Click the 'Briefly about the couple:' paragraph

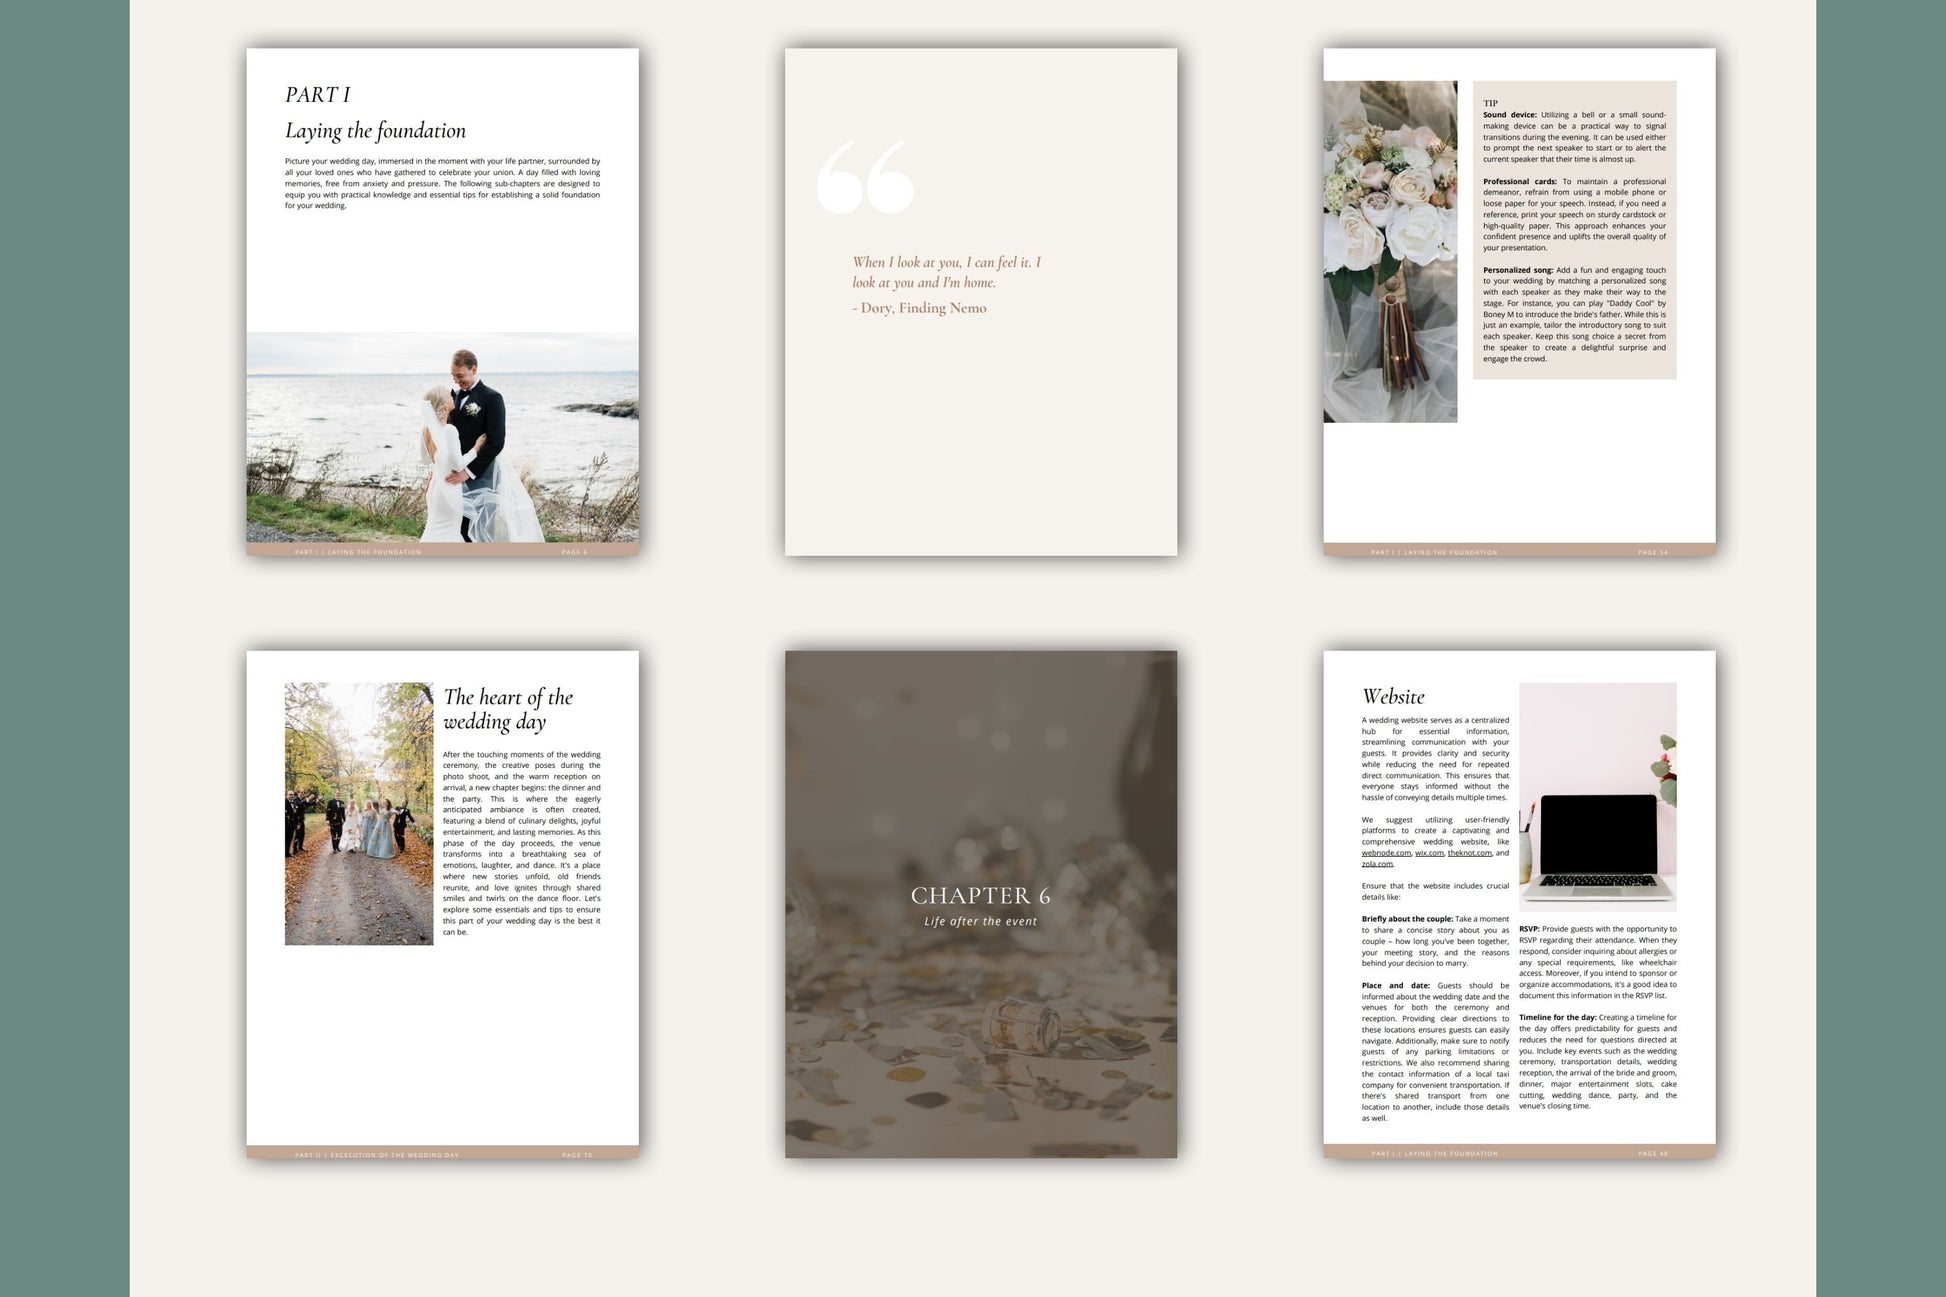1435,941
